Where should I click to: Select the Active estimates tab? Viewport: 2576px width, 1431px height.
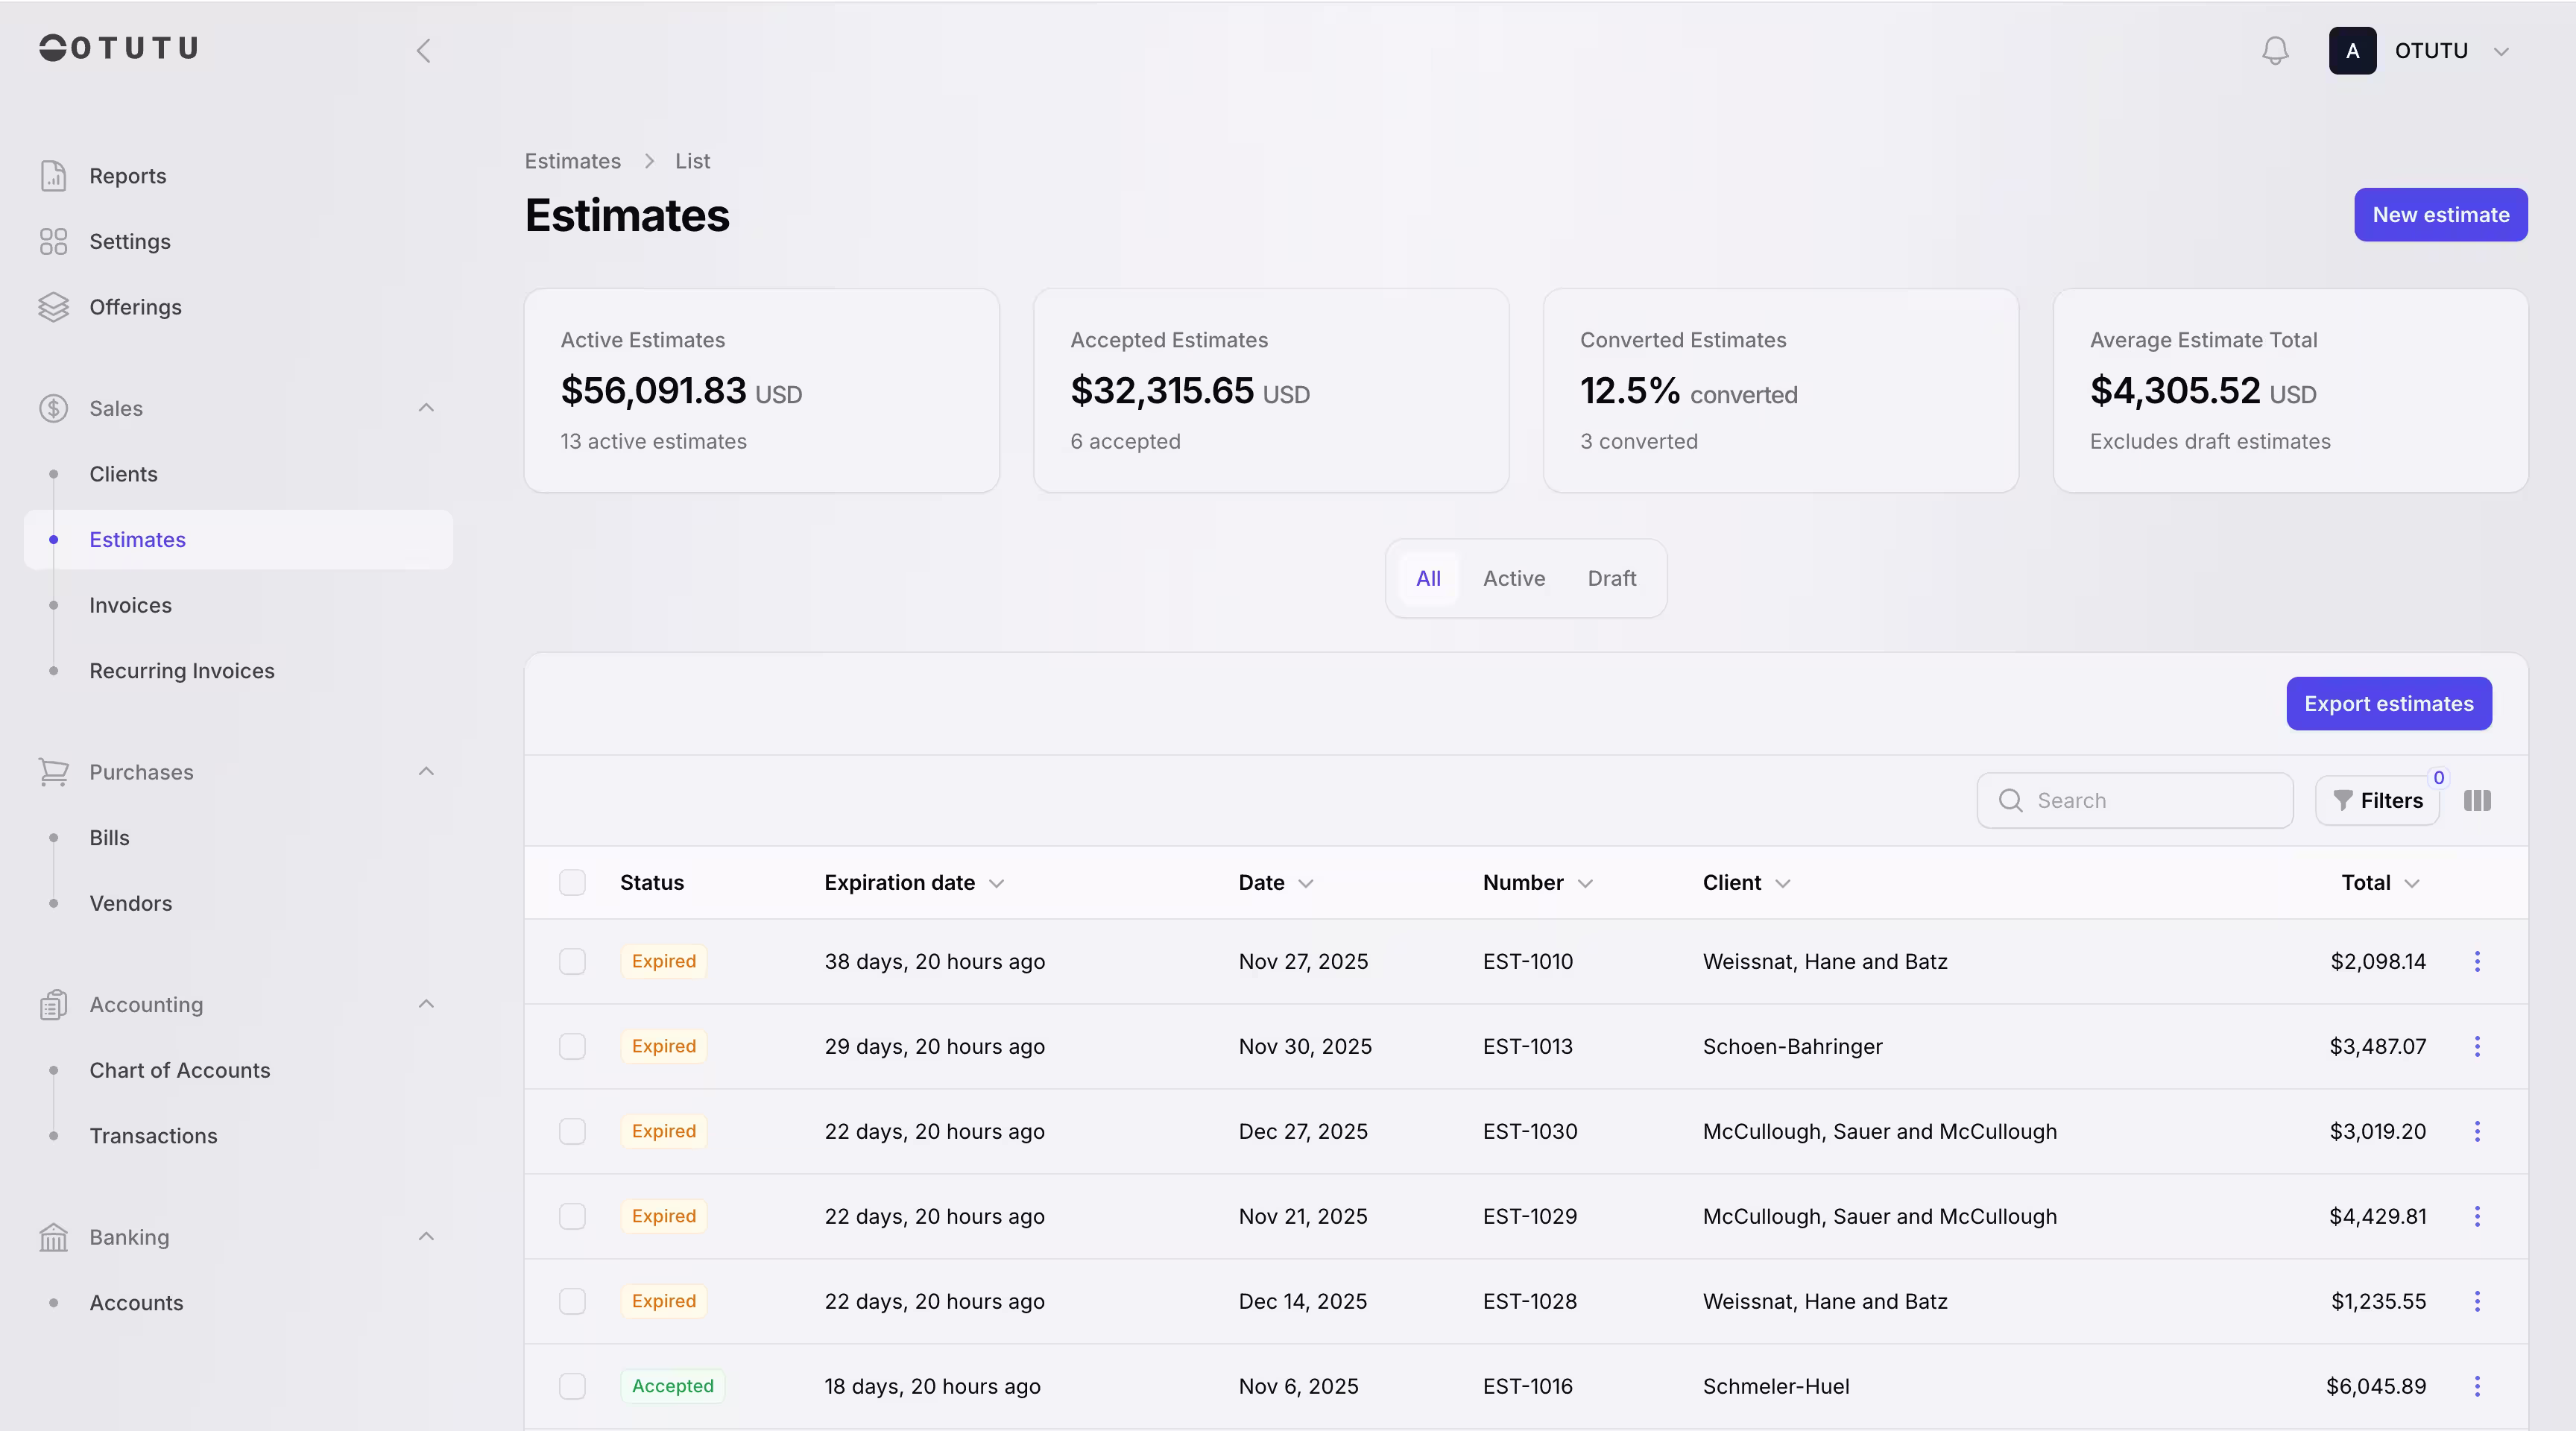[1513, 577]
